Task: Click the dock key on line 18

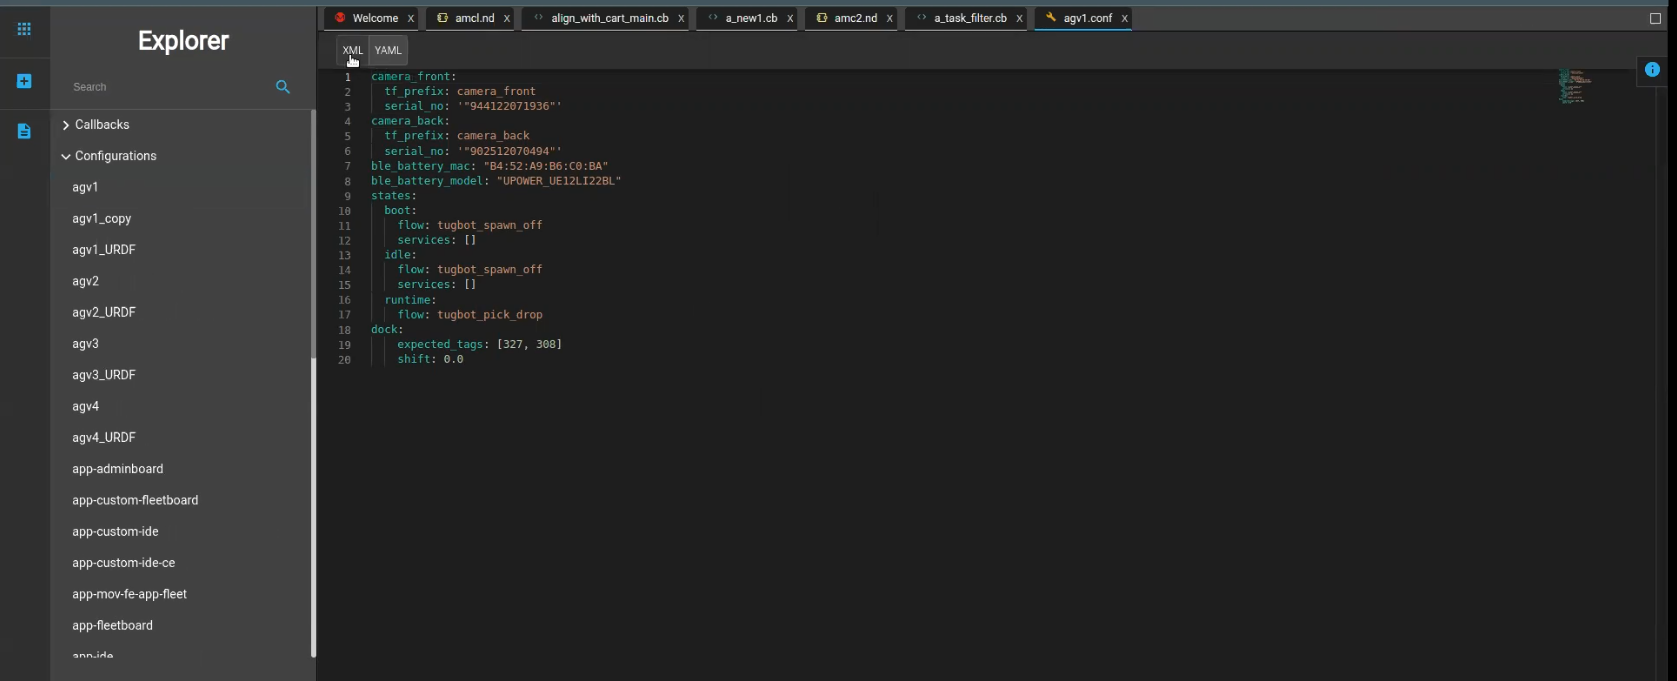Action: (384, 329)
